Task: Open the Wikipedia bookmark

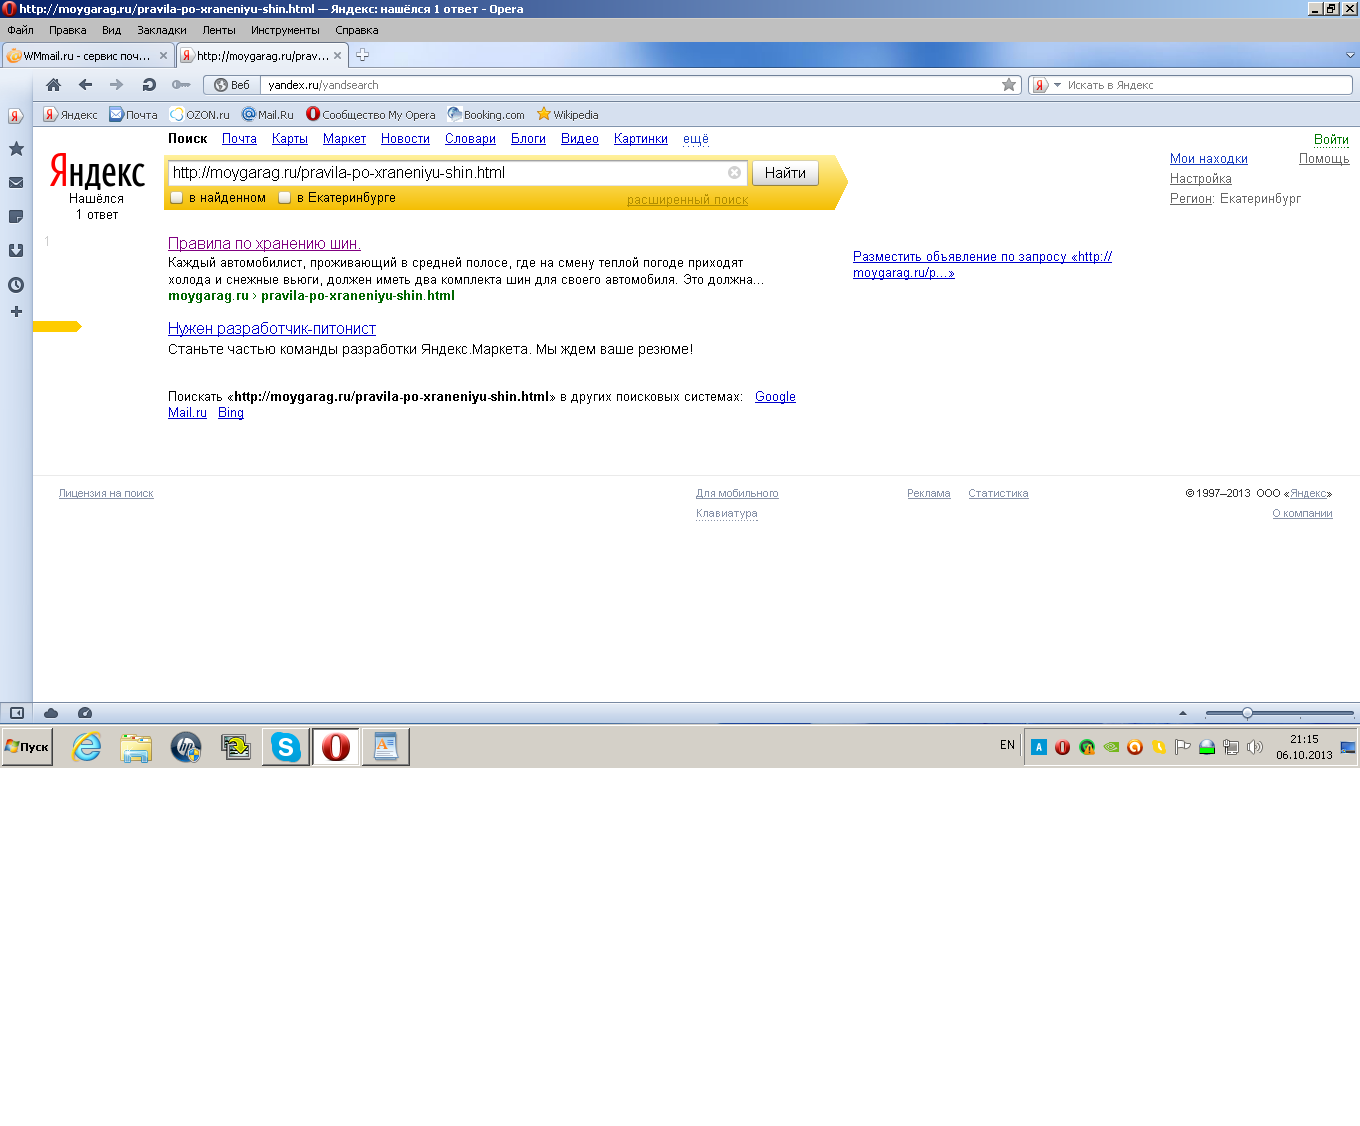Action: 567,115
